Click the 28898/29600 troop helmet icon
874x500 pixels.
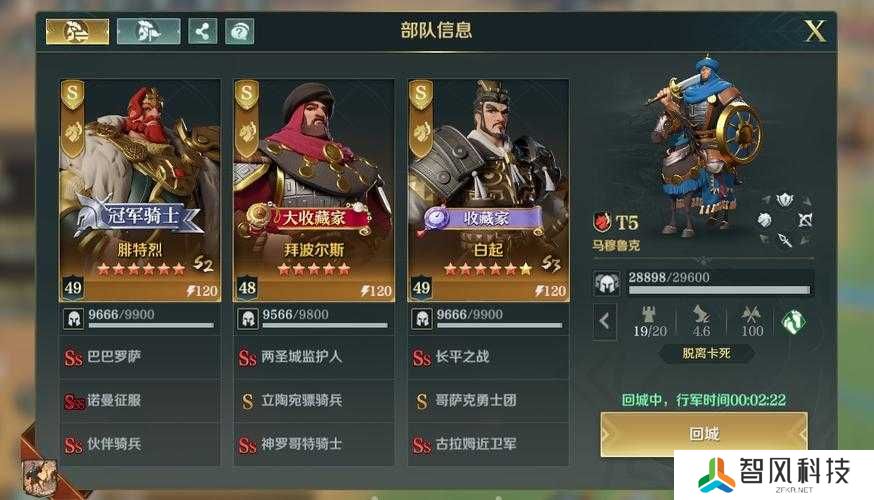[606, 283]
